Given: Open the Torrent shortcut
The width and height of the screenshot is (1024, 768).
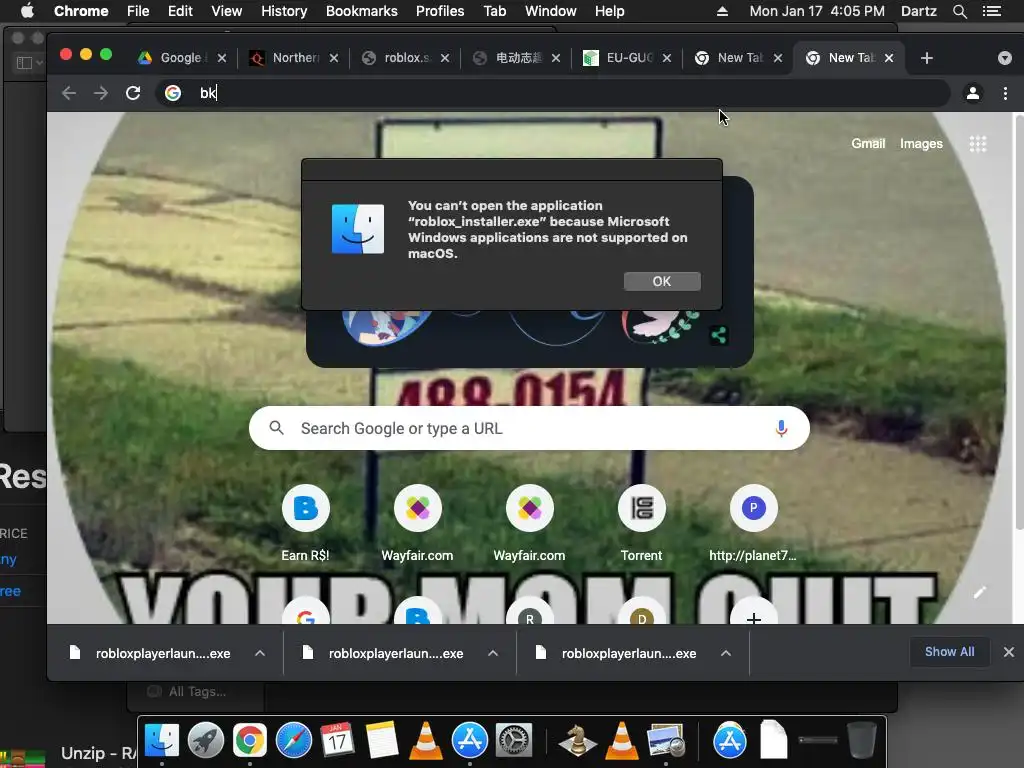Looking at the screenshot, I should [641, 524].
